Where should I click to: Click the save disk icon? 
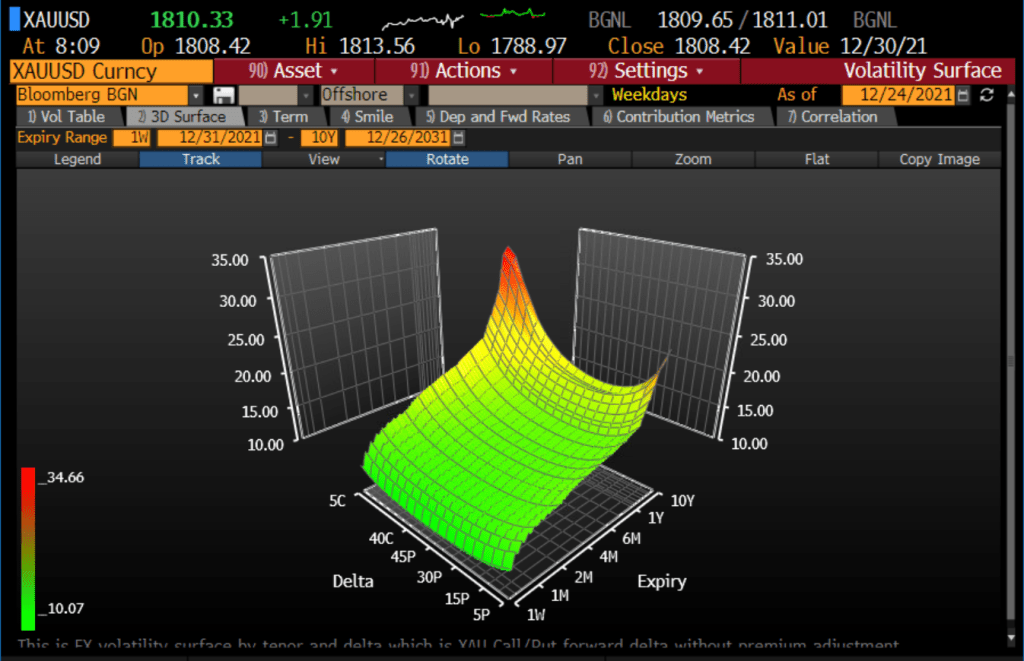(224, 95)
